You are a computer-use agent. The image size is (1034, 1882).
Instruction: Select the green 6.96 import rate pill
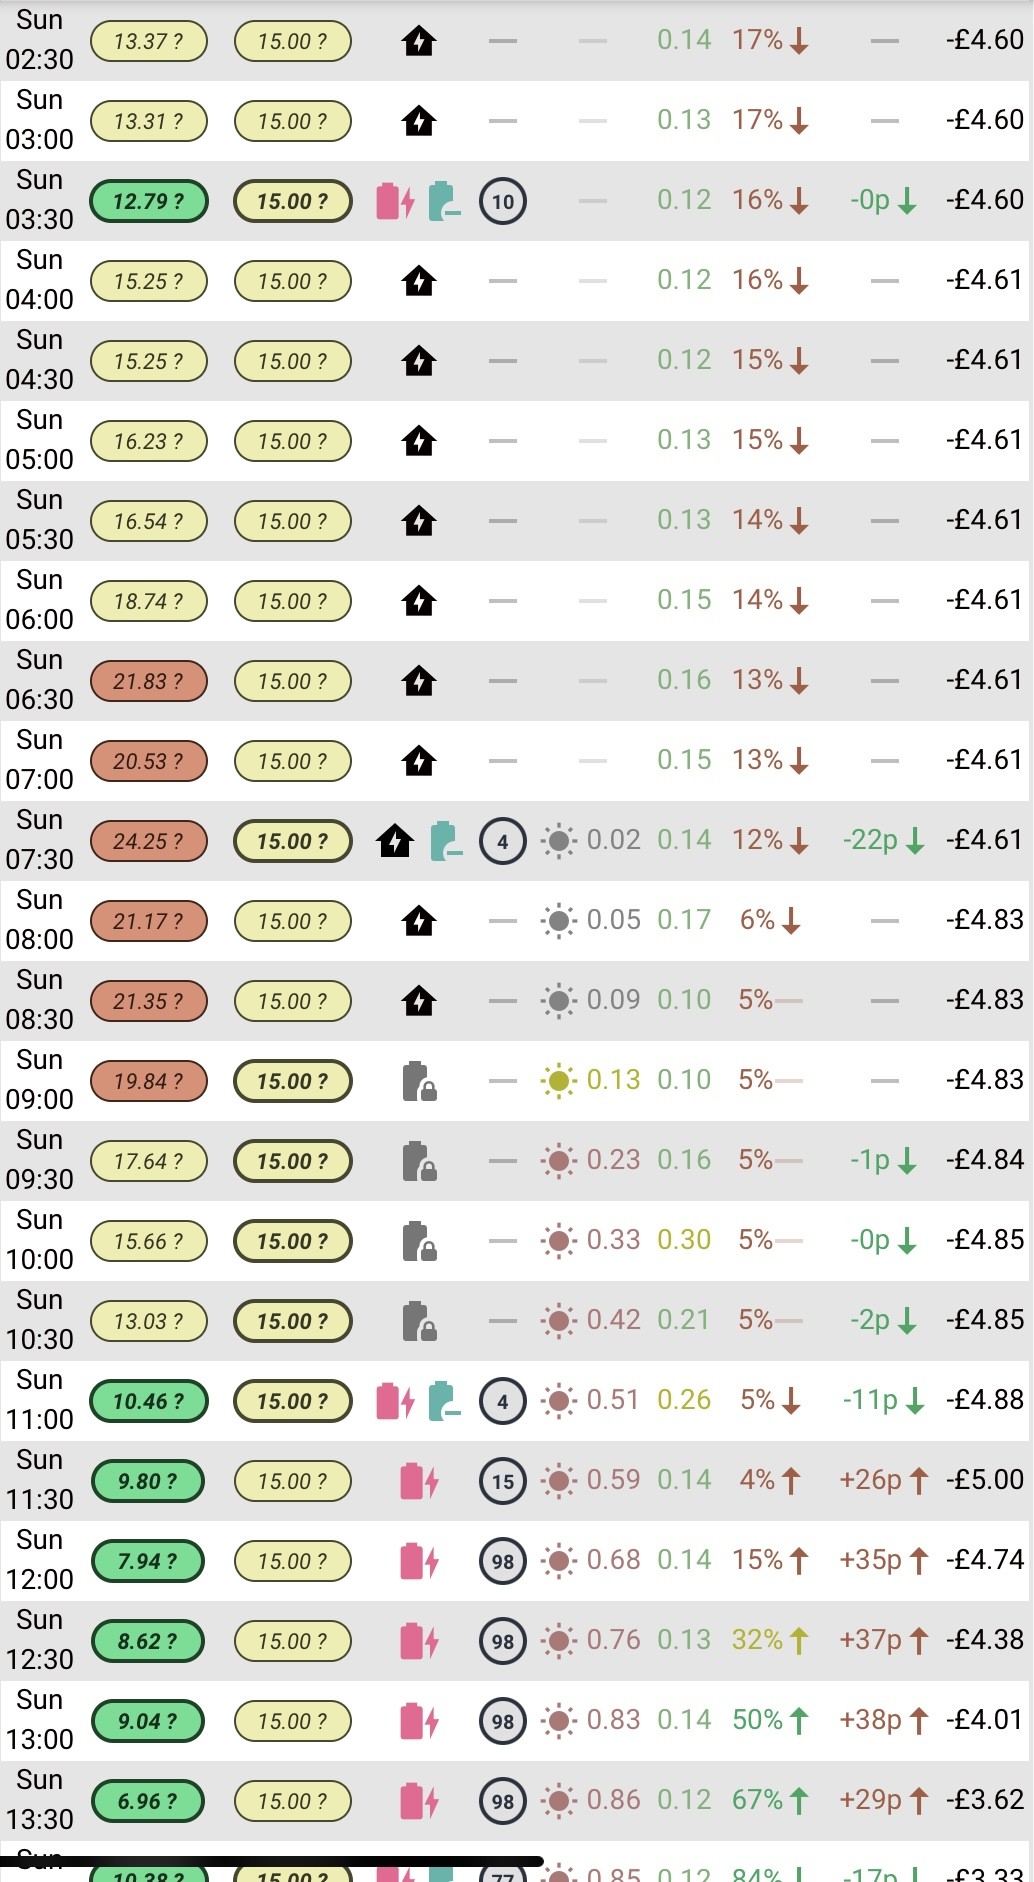pyautogui.click(x=147, y=1801)
